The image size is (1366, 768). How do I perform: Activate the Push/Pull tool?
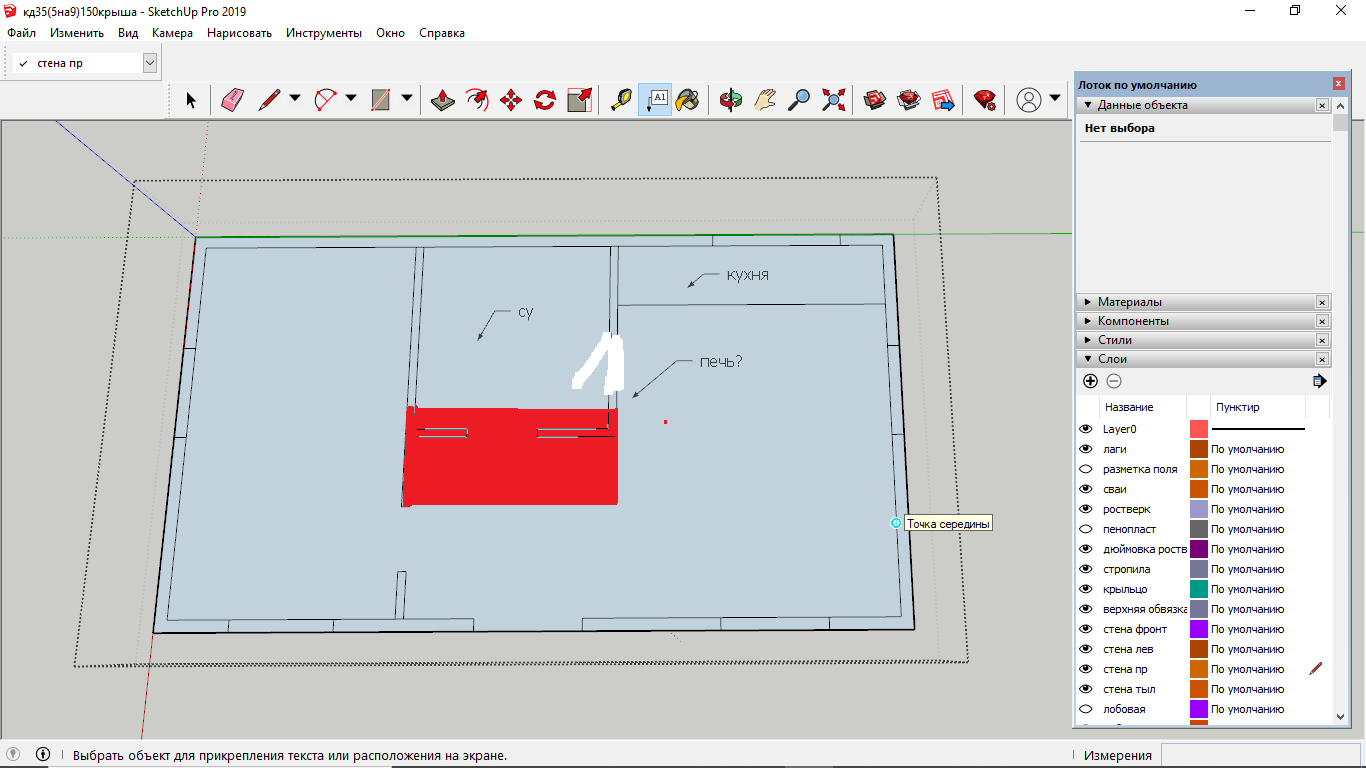click(x=444, y=99)
